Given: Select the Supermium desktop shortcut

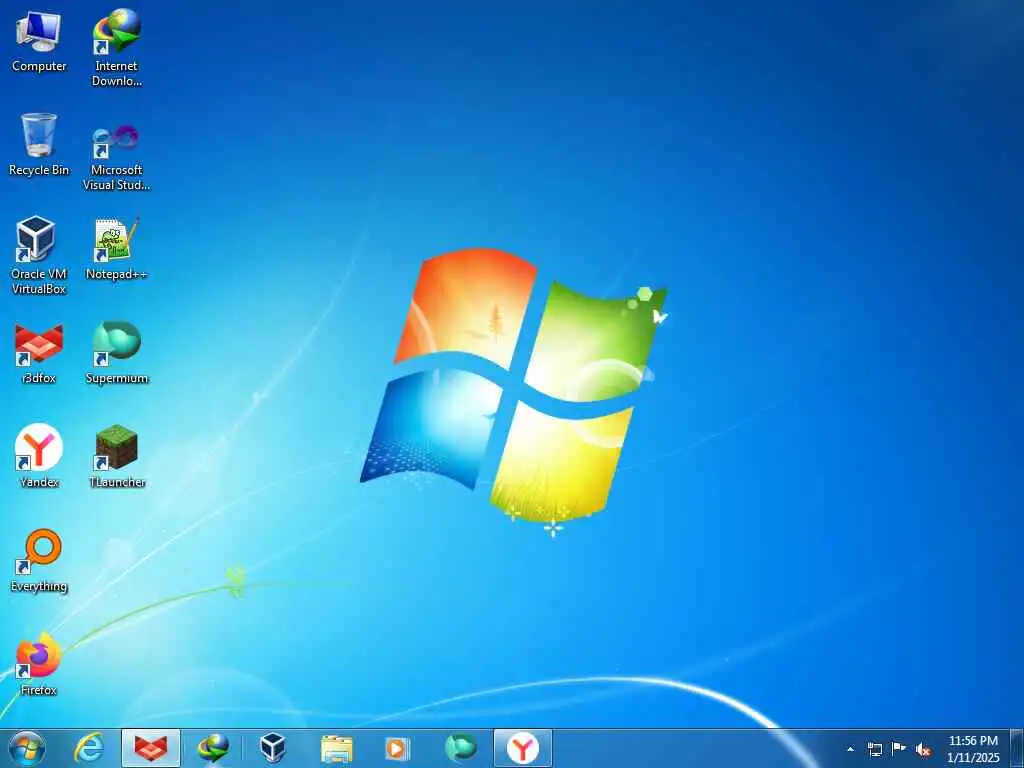Looking at the screenshot, I should coord(116,353).
